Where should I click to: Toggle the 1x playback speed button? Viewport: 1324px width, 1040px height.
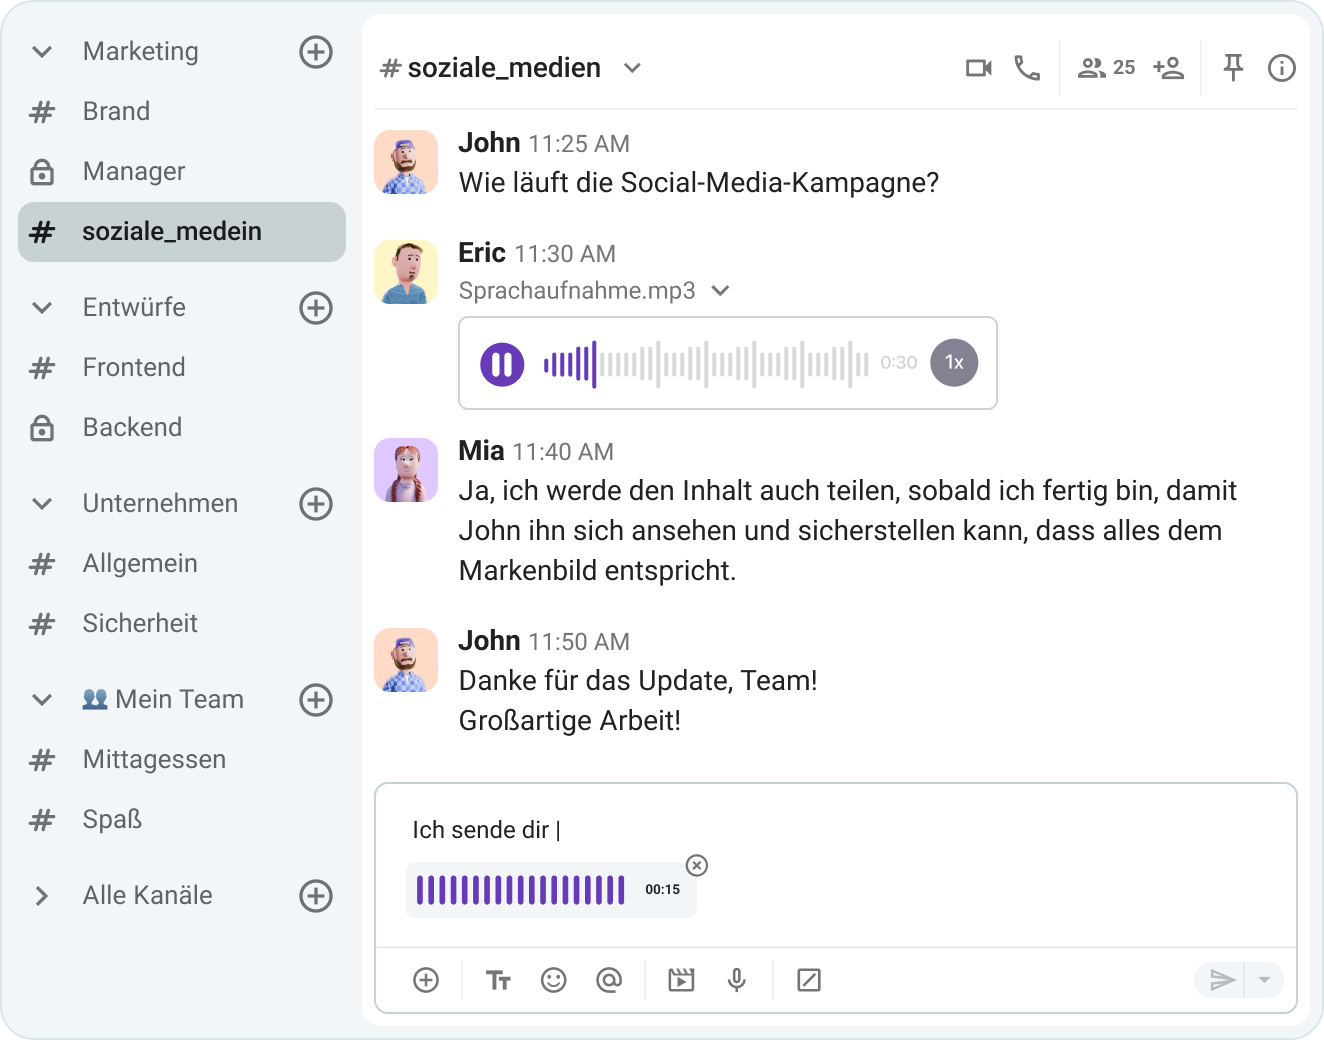[x=954, y=363]
